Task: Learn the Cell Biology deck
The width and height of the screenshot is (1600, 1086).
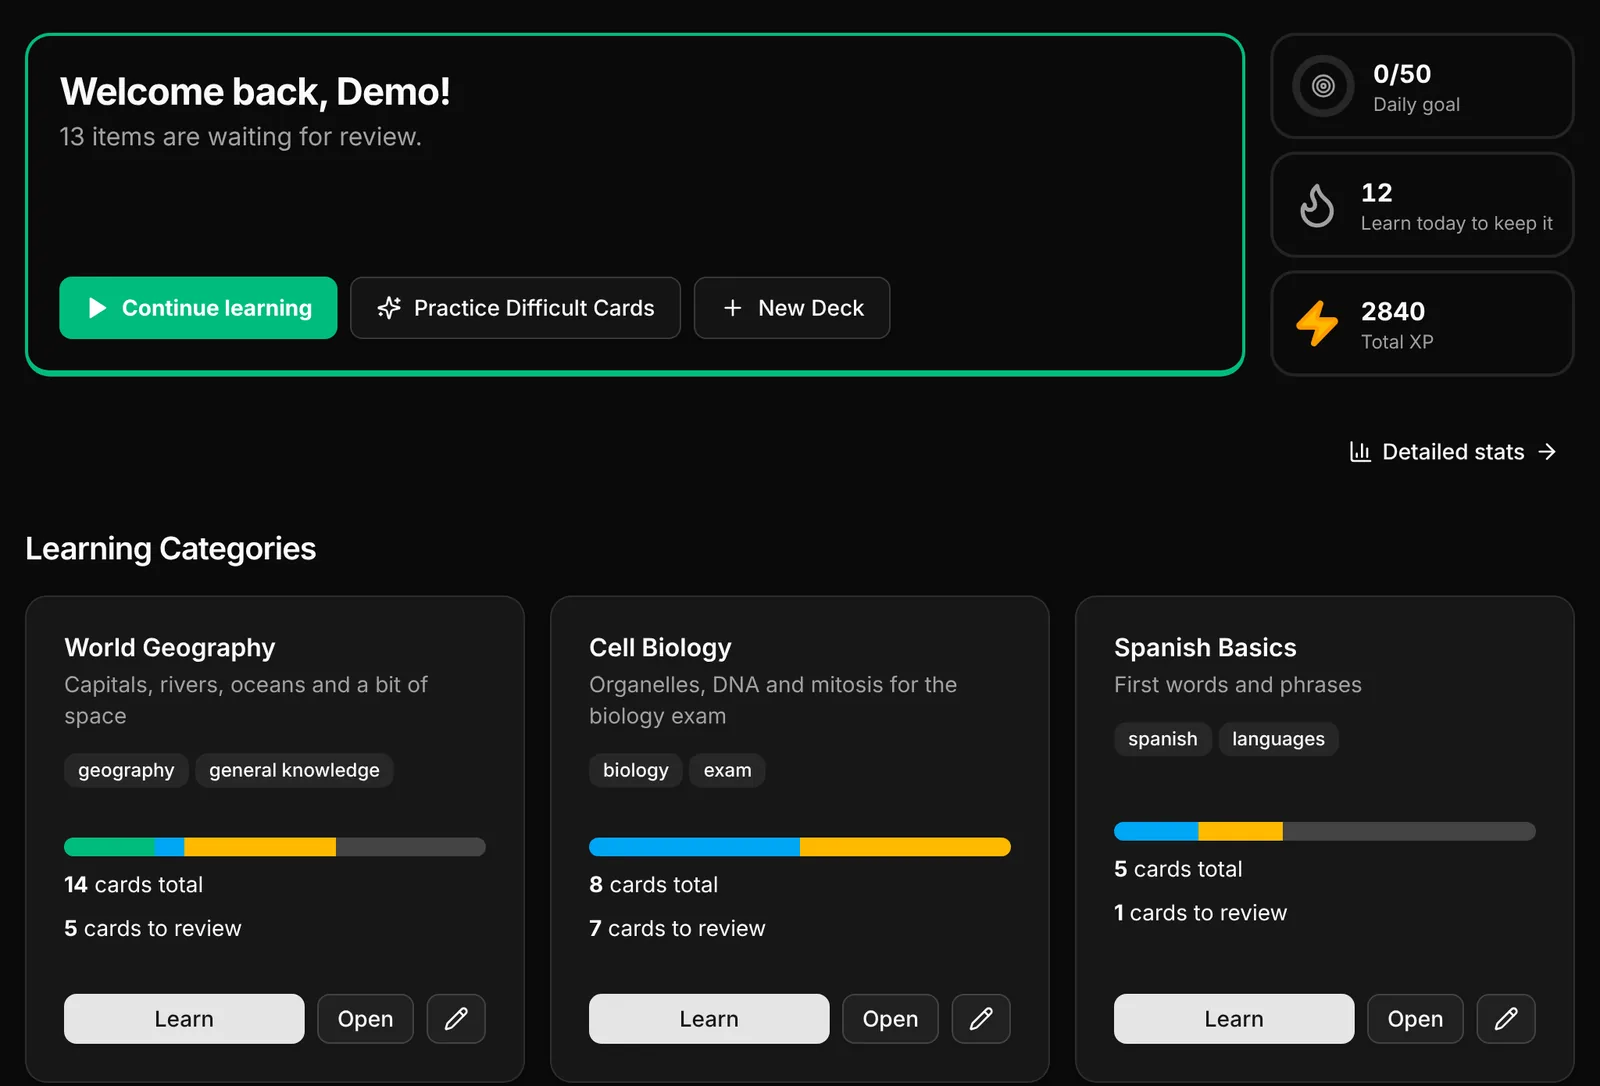Action: [709, 1019]
